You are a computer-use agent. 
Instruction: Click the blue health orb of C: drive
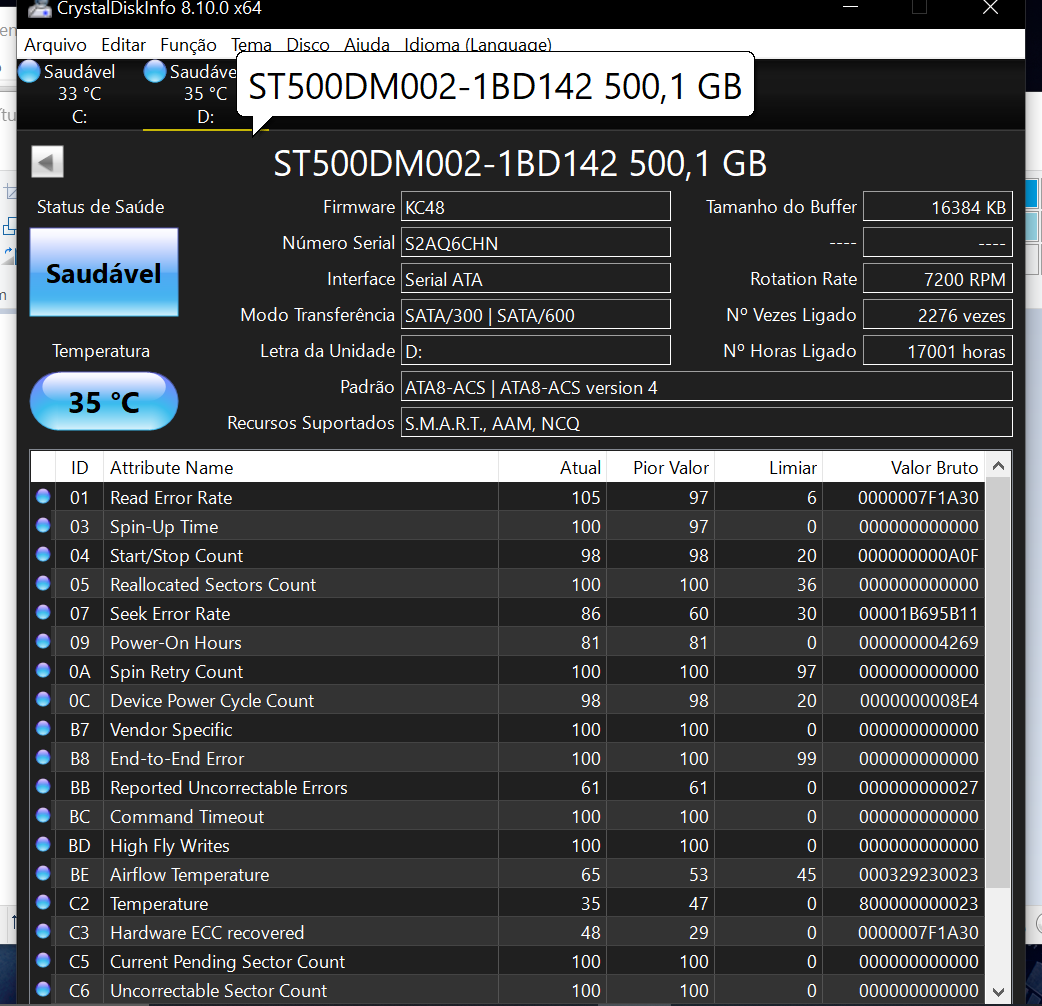click(x=29, y=71)
